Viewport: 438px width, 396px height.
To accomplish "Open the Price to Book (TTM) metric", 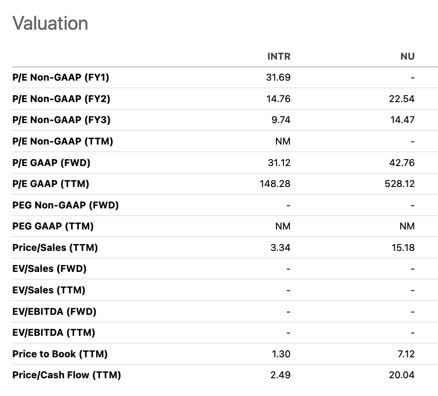I will coord(60,354).
